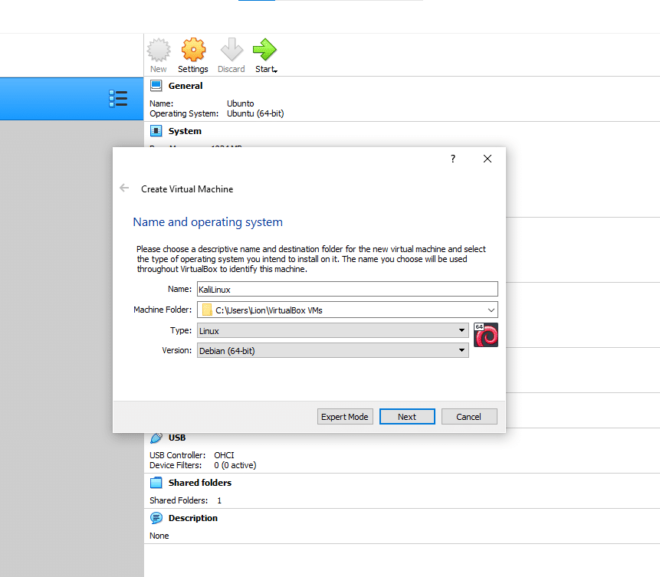The image size is (660, 577).
Task: Open the General section heading
Action: coord(185,86)
